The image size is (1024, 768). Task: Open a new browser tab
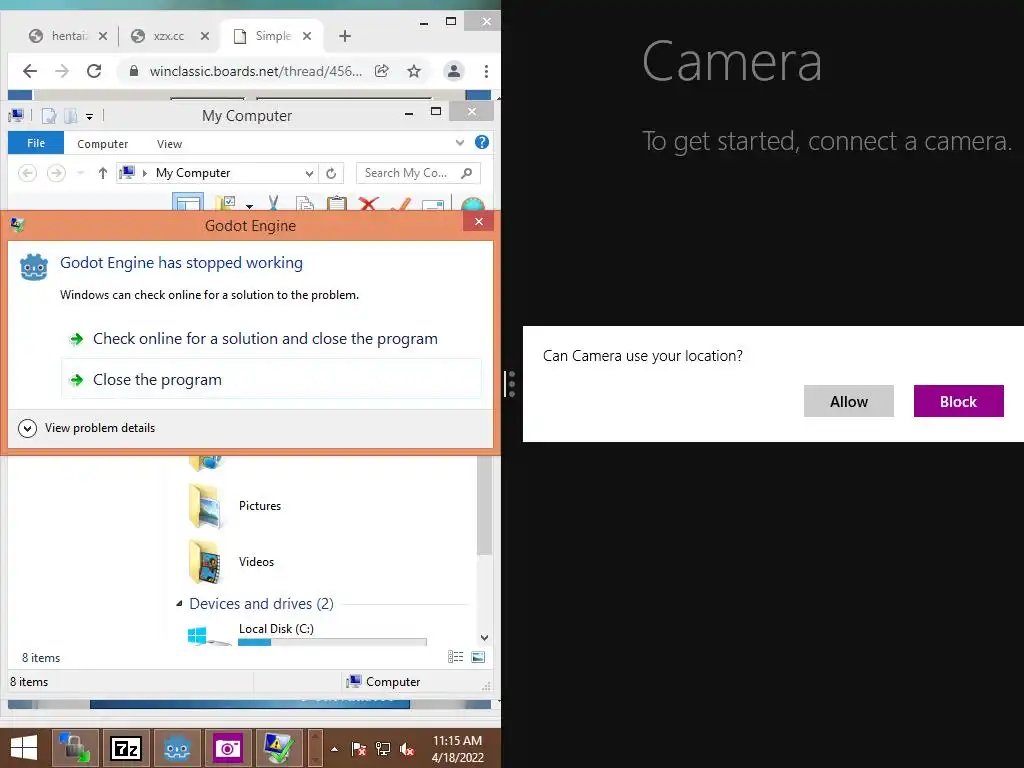[345, 36]
